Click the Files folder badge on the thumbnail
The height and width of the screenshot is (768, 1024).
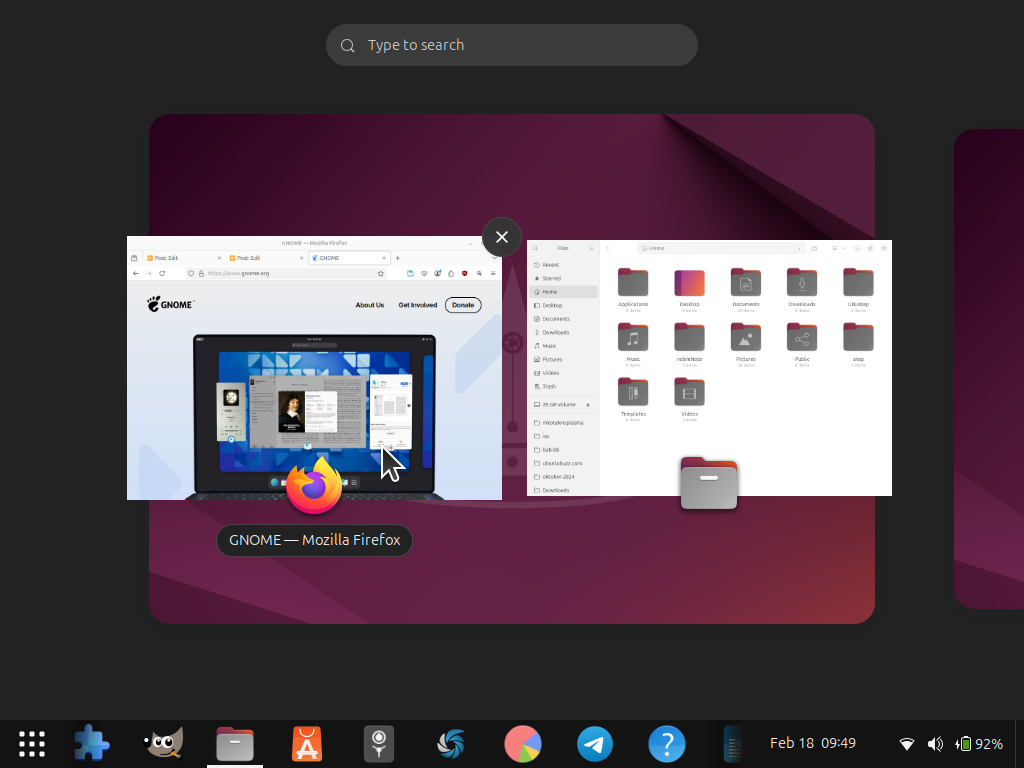click(709, 483)
